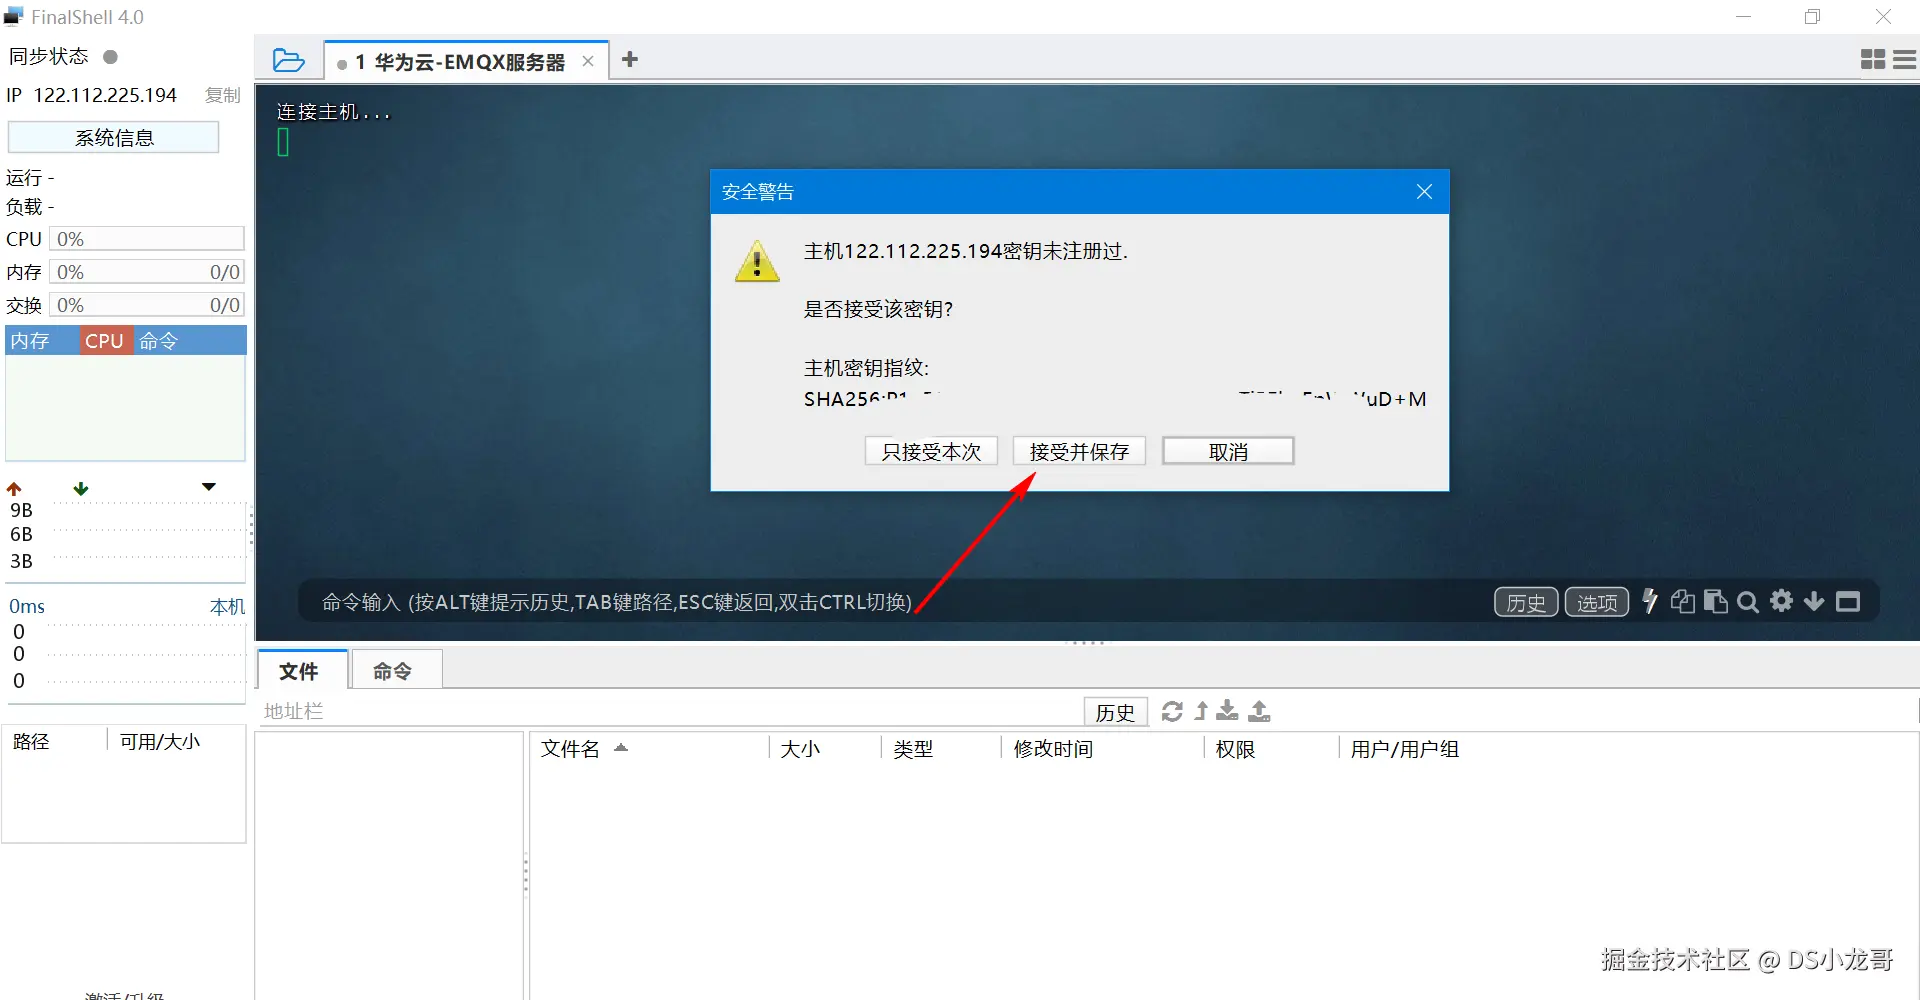
Task: Refresh the file list
Action: point(1172,711)
